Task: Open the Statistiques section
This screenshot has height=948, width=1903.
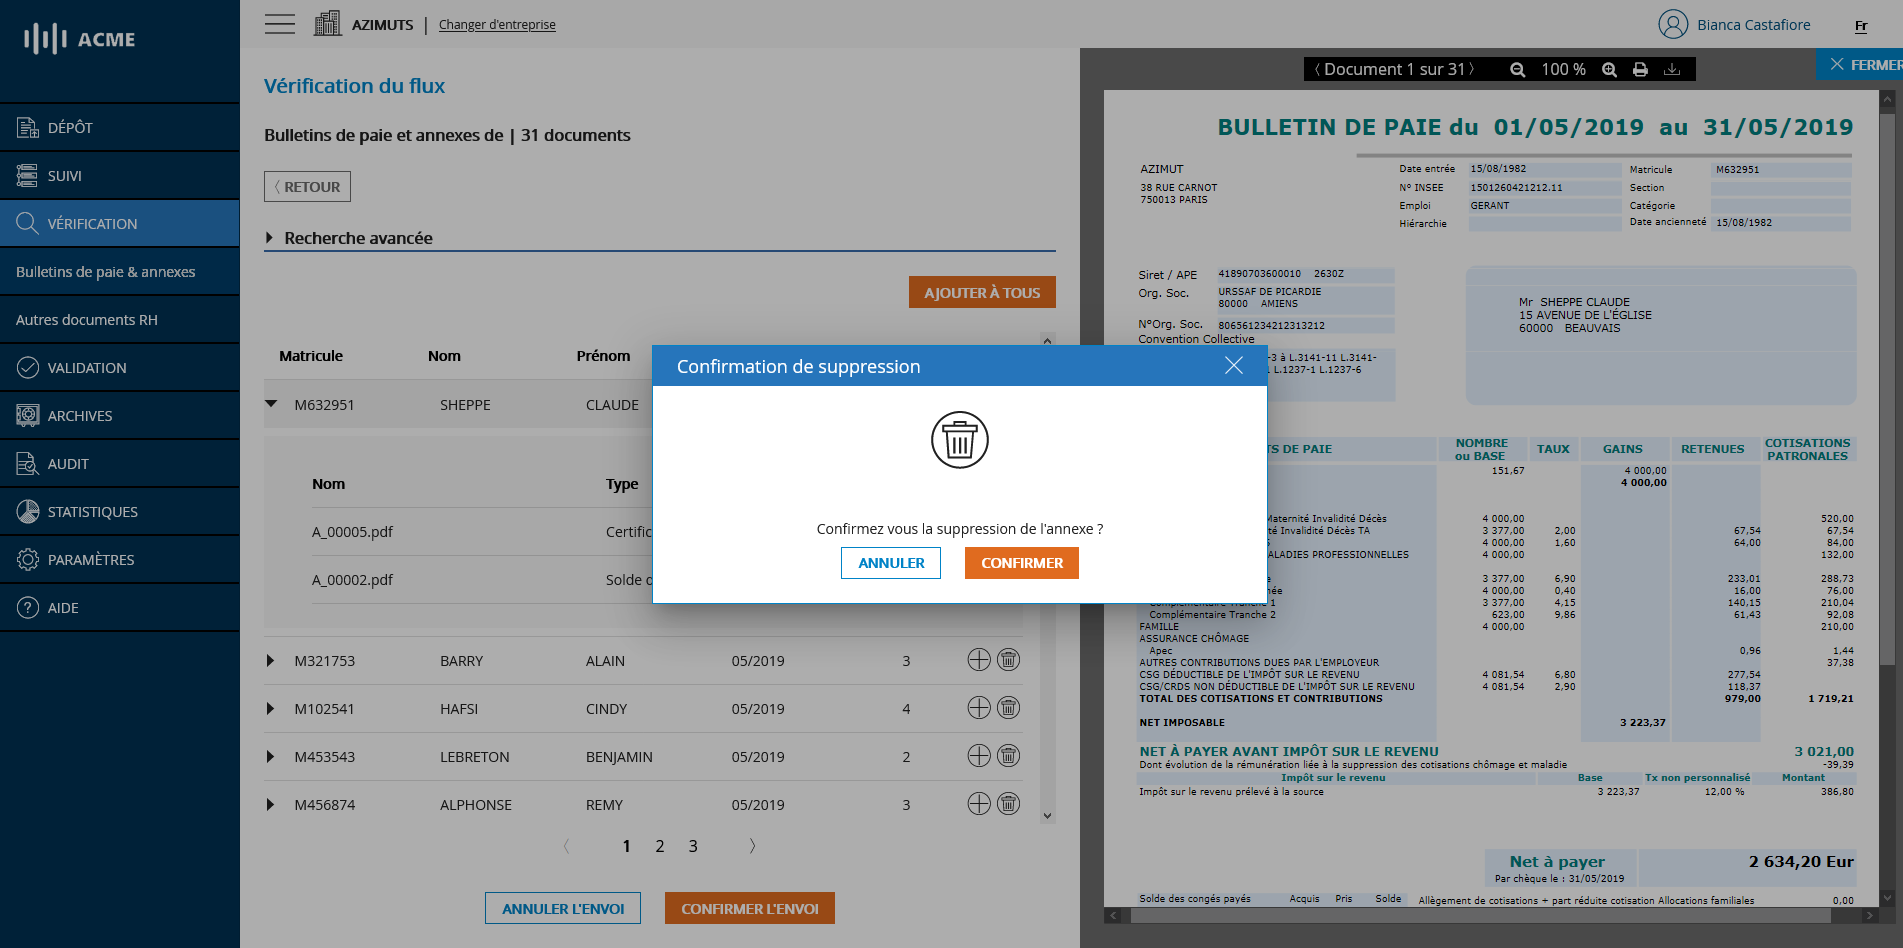Action: [x=93, y=511]
